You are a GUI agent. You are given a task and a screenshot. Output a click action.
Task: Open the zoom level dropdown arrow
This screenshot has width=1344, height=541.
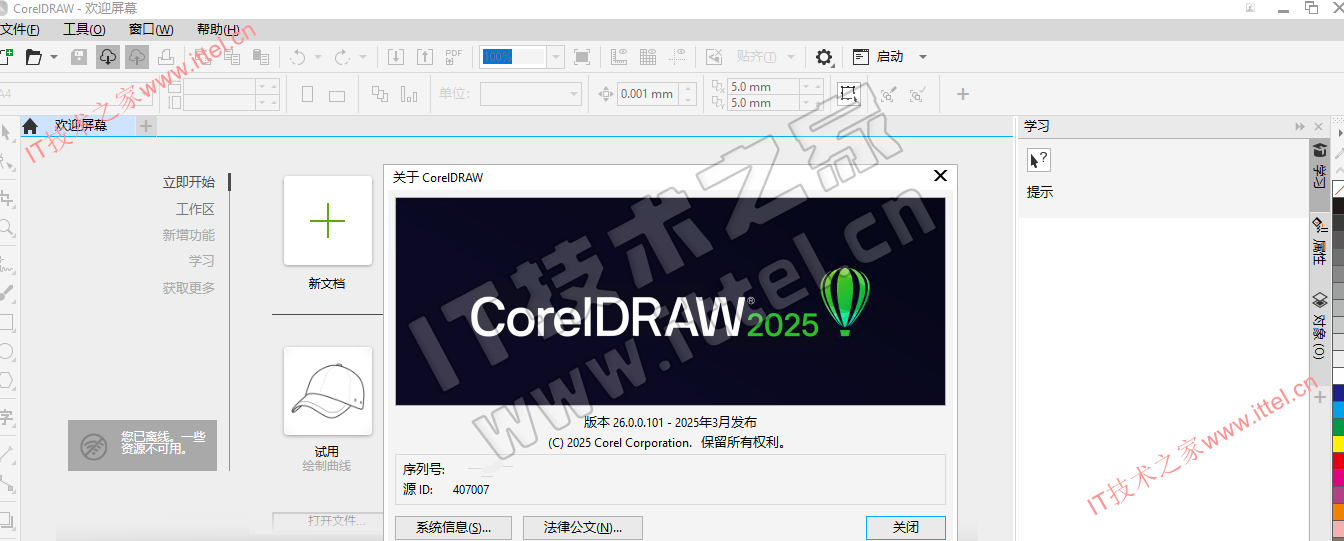pos(555,57)
